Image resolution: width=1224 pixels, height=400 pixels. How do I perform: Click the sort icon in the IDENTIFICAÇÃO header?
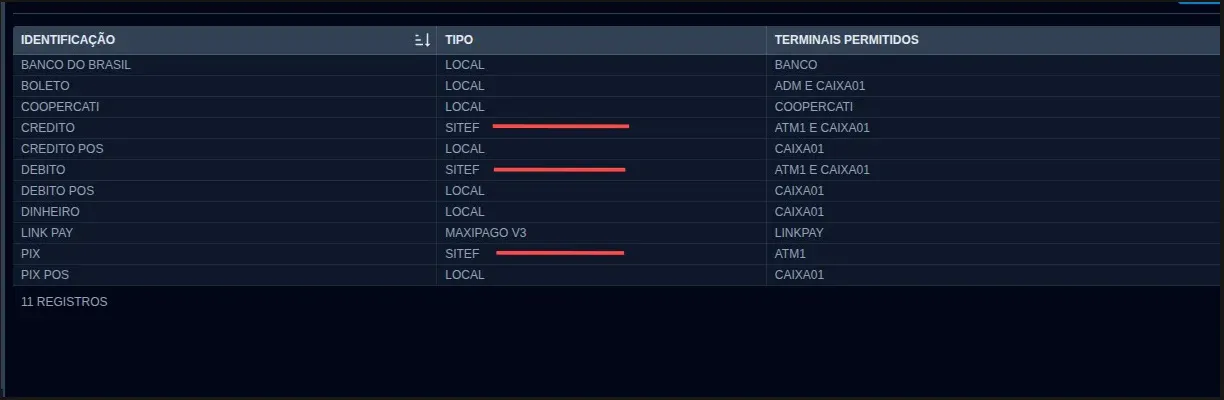422,40
